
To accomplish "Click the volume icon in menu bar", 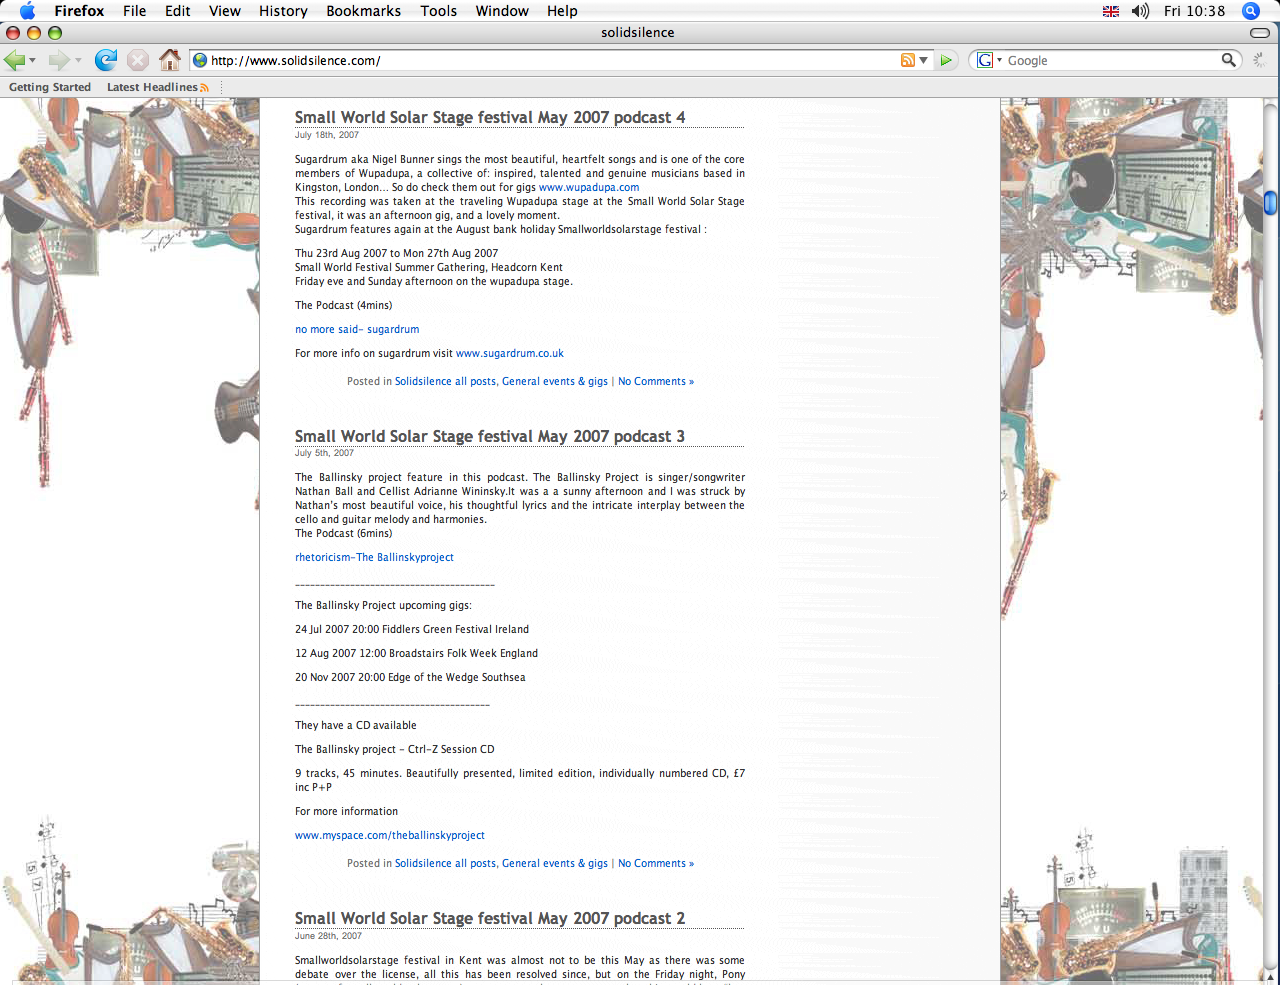I will pyautogui.click(x=1140, y=11).
